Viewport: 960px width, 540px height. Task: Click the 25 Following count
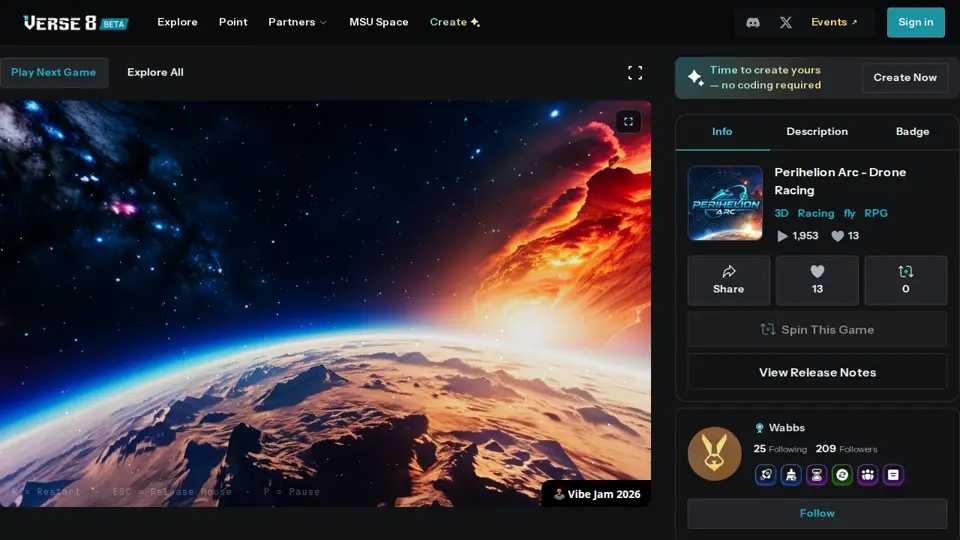pyautogui.click(x=780, y=449)
